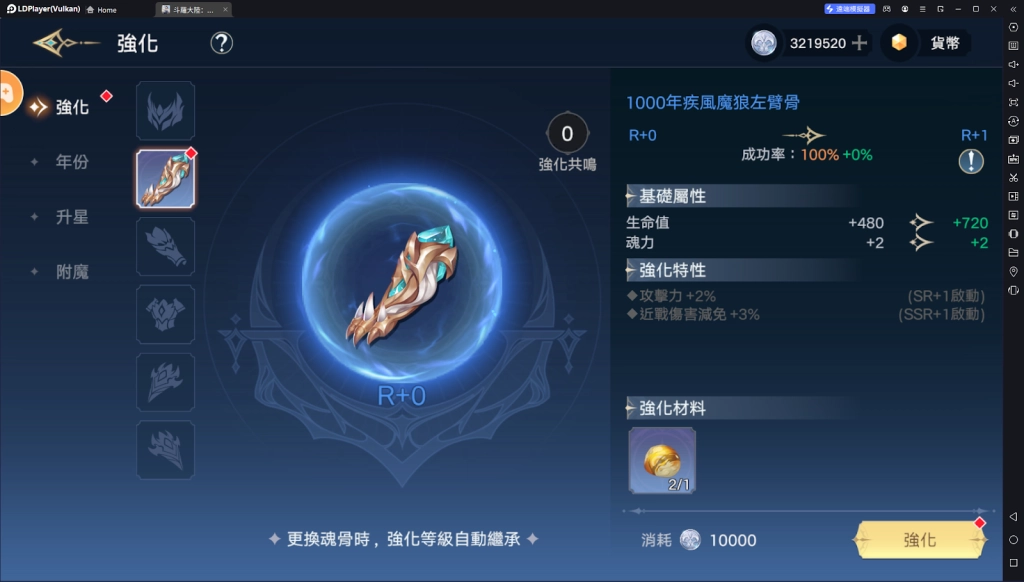Select the left arm bone slot

pos(165,178)
